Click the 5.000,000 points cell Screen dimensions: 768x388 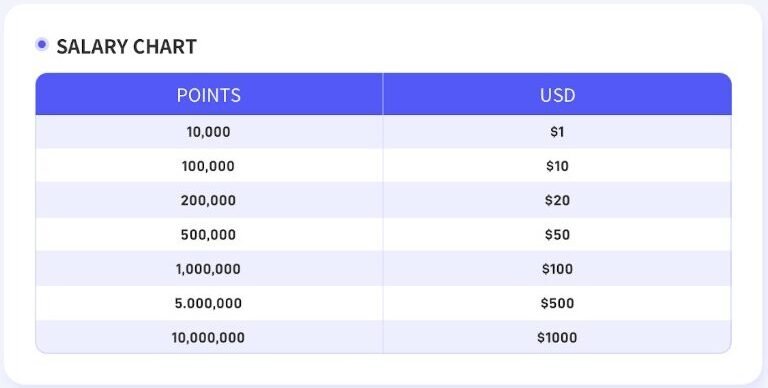point(209,303)
